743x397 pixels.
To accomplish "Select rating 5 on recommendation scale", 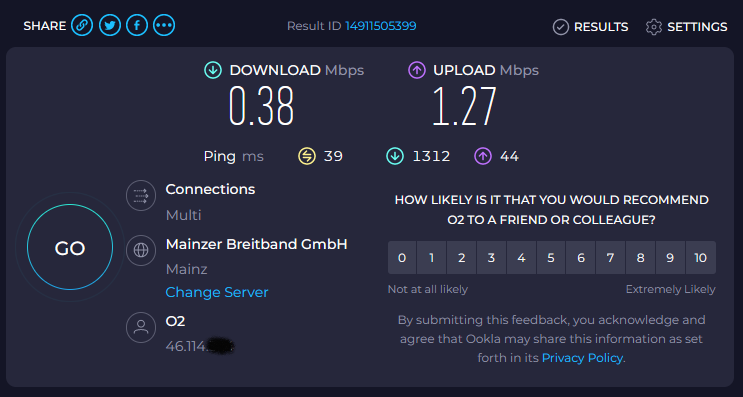I will click(551, 258).
